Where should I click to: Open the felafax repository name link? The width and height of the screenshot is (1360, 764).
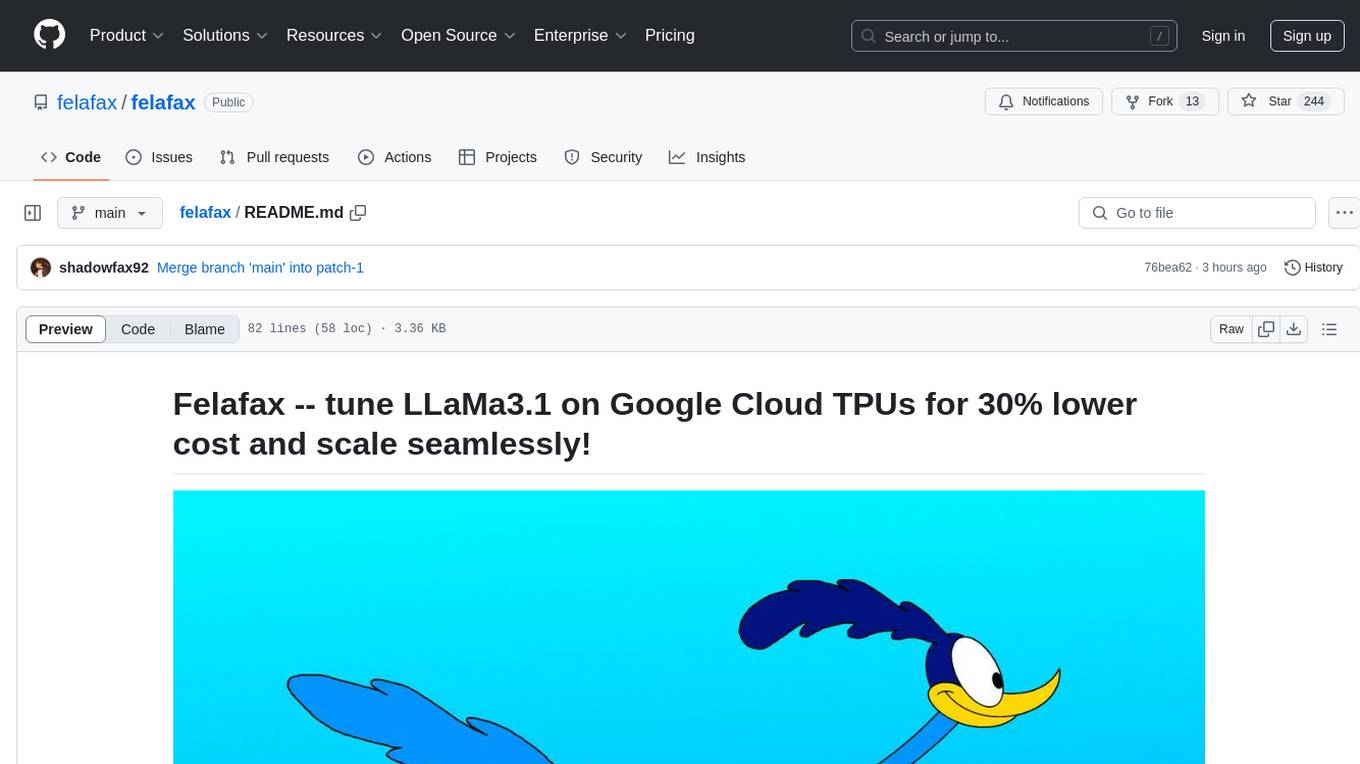click(163, 102)
